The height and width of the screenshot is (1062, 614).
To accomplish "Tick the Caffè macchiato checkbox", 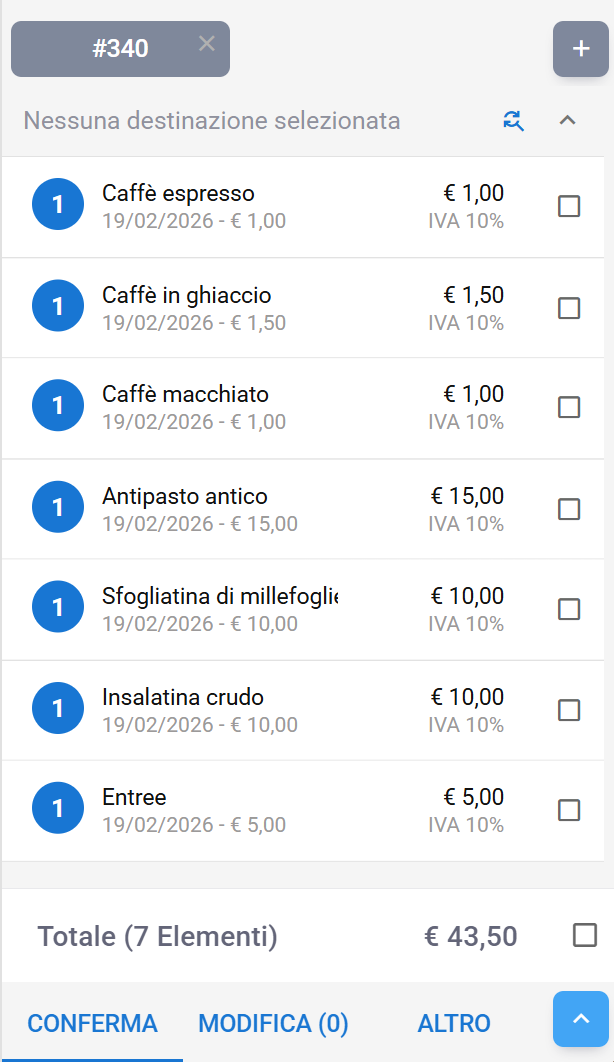I will click(569, 407).
